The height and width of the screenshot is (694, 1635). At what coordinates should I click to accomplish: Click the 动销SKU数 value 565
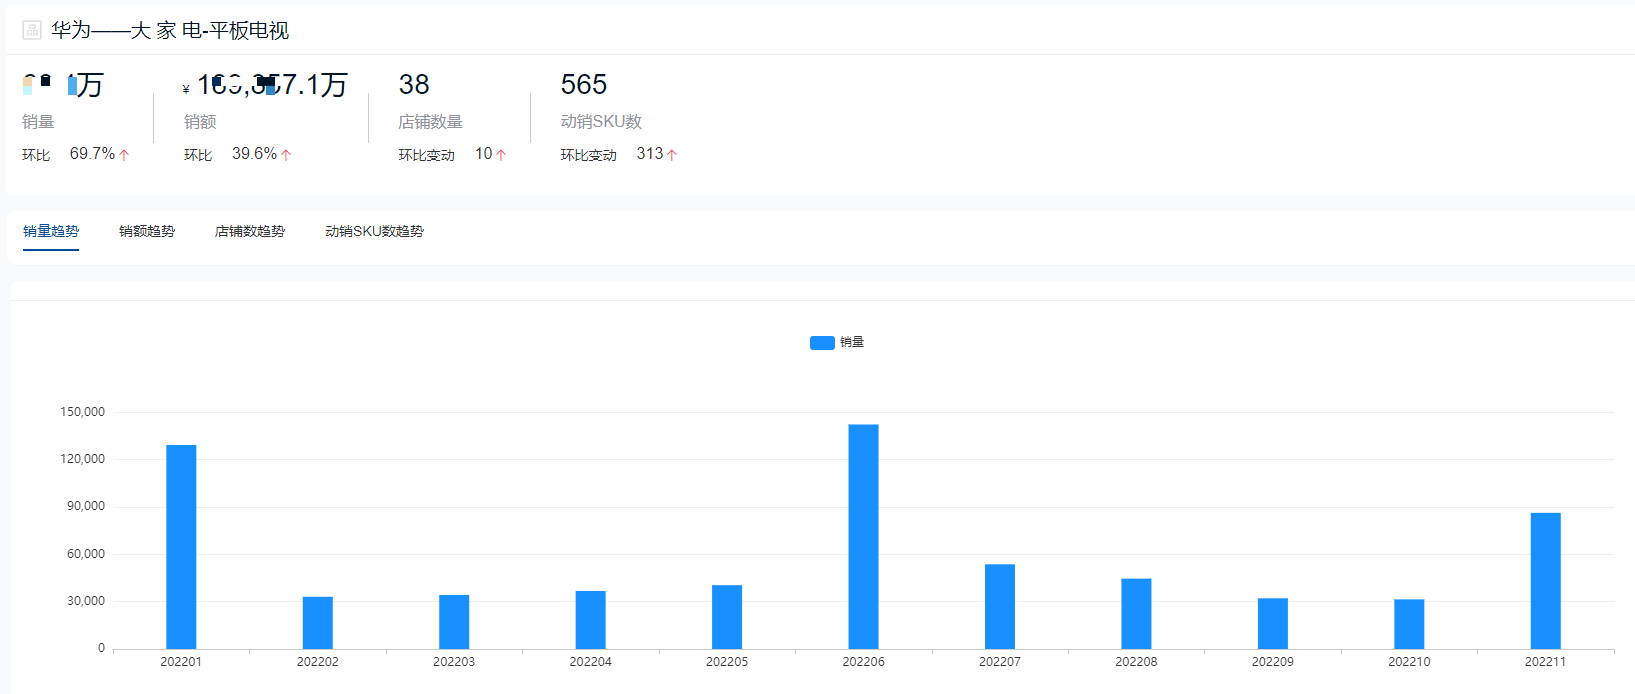tap(584, 85)
